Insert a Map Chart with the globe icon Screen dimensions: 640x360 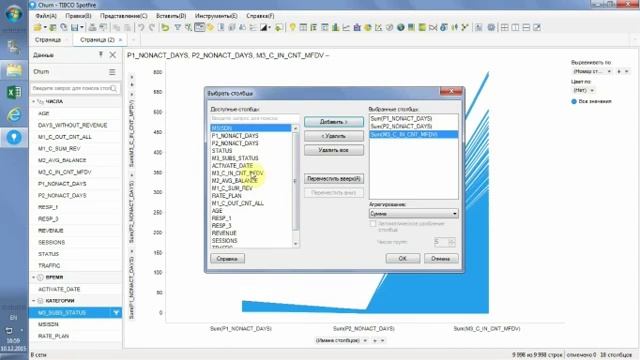point(400,27)
